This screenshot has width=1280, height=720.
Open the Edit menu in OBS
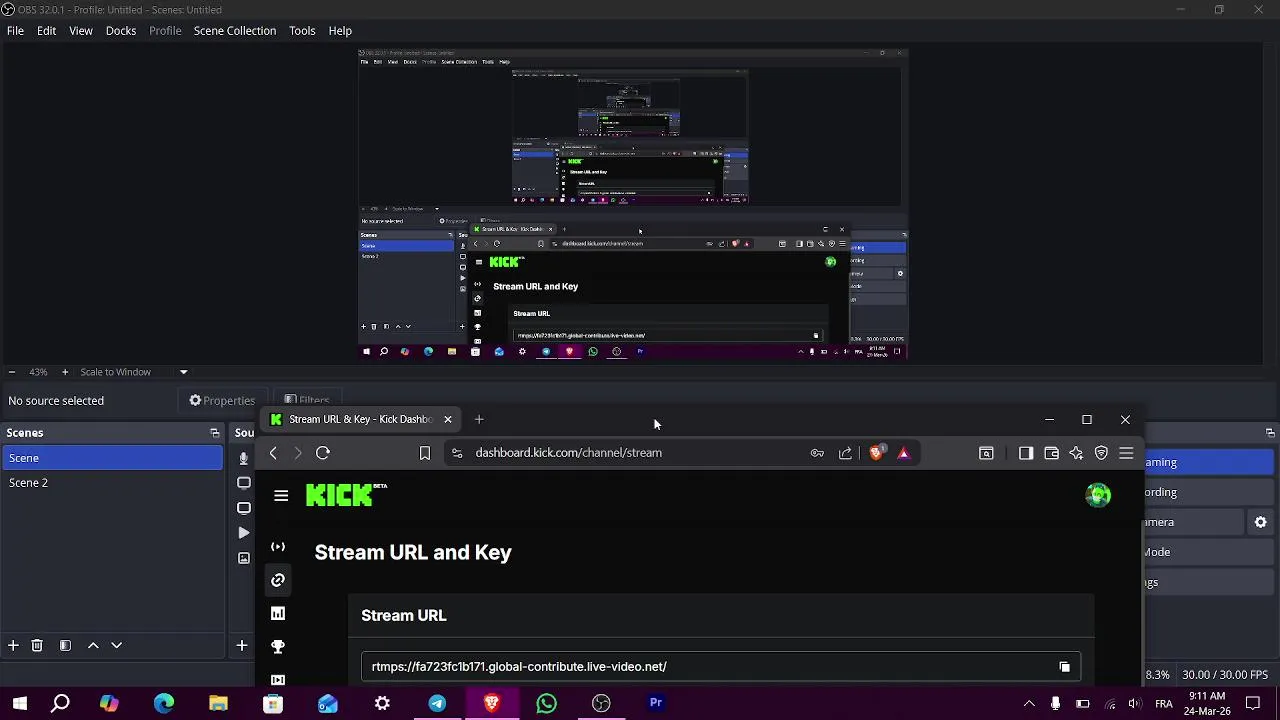(46, 31)
